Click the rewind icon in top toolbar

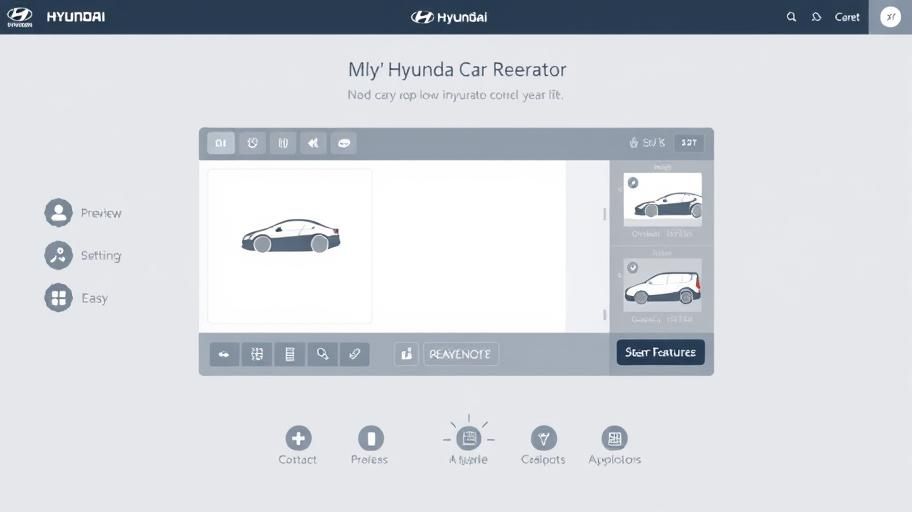(x=313, y=143)
